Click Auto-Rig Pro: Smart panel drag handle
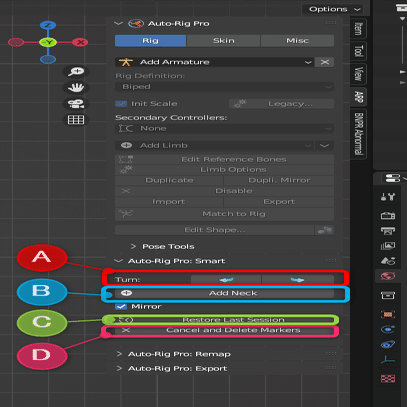This screenshot has width=407, height=407. (331, 261)
